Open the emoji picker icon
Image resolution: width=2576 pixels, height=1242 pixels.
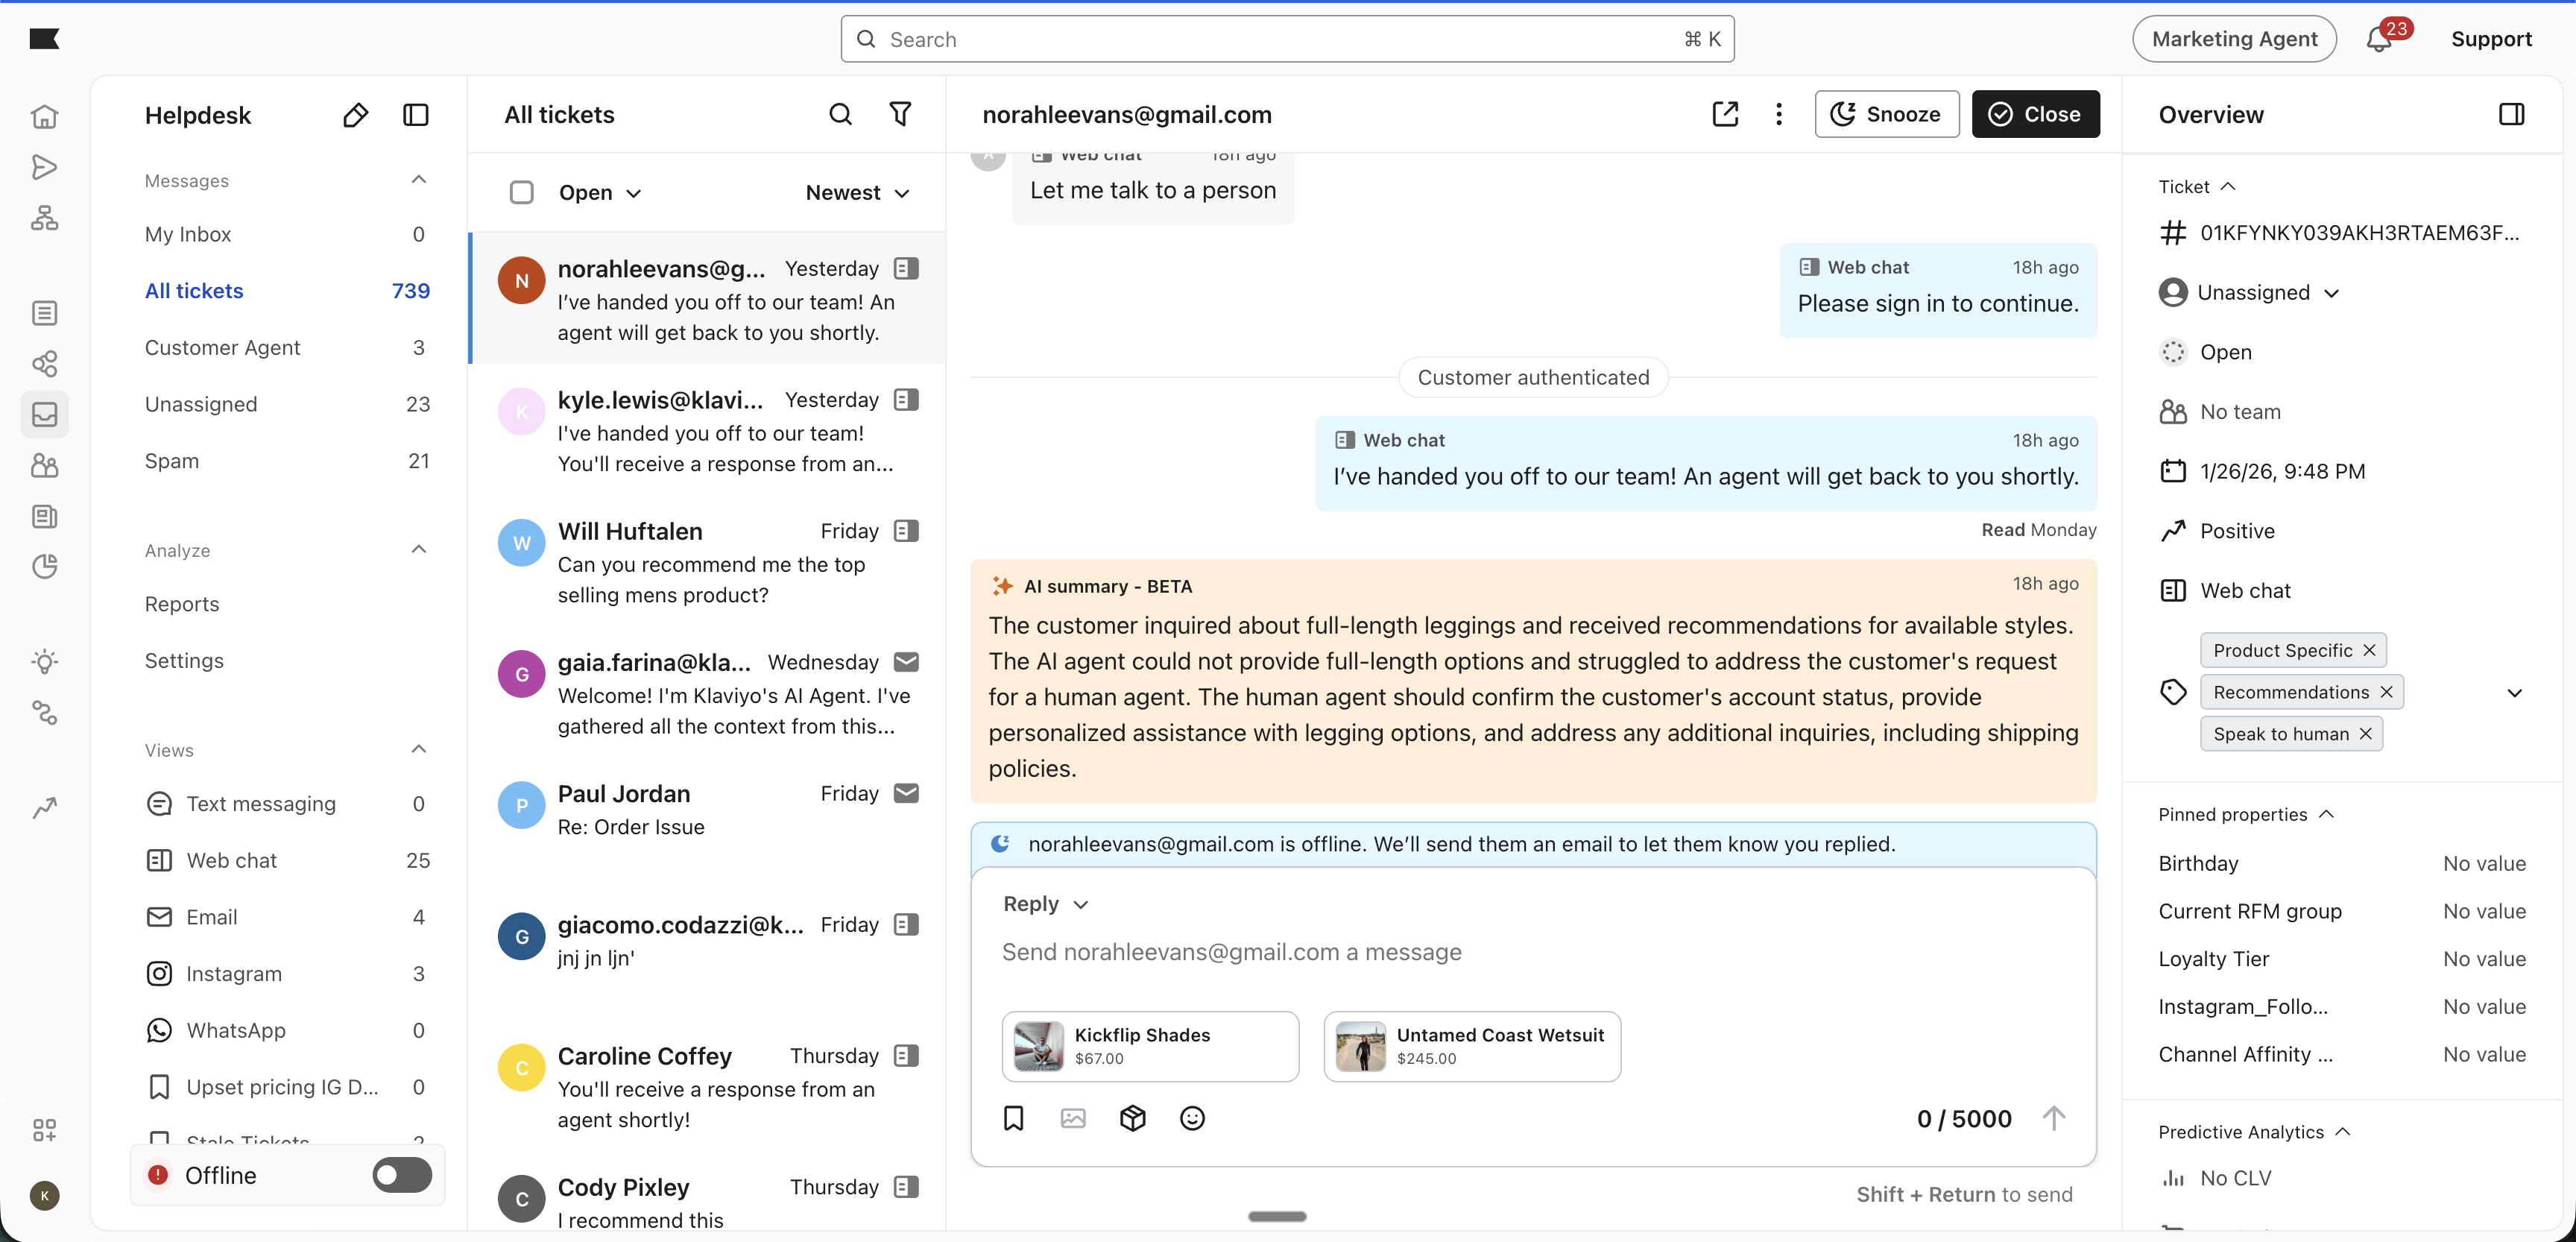tap(1192, 1118)
